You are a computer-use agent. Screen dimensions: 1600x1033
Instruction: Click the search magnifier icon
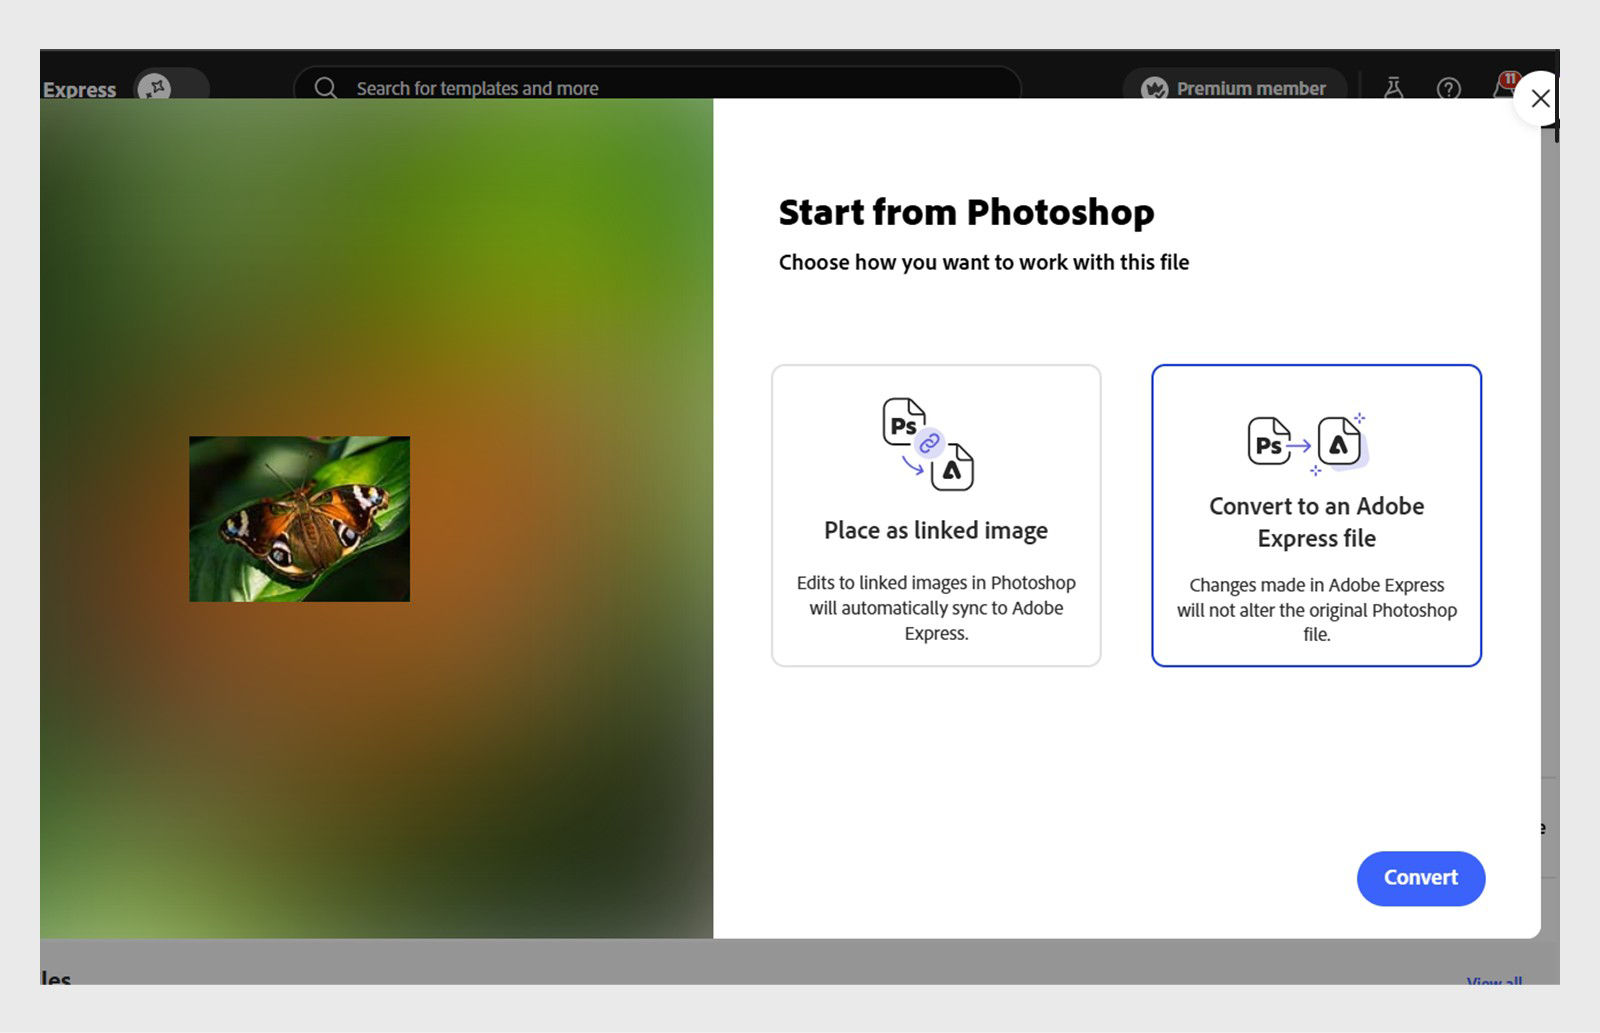(325, 88)
